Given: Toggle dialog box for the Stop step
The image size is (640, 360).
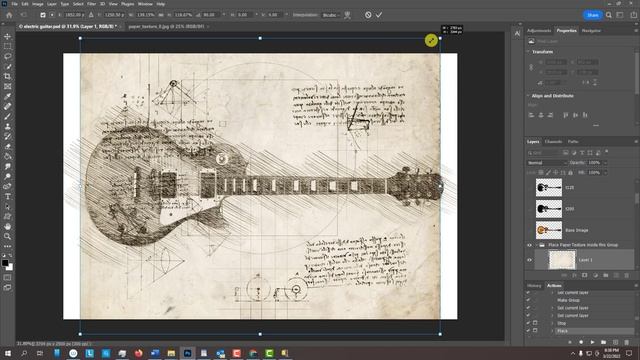Looking at the screenshot, I should coord(535,323).
